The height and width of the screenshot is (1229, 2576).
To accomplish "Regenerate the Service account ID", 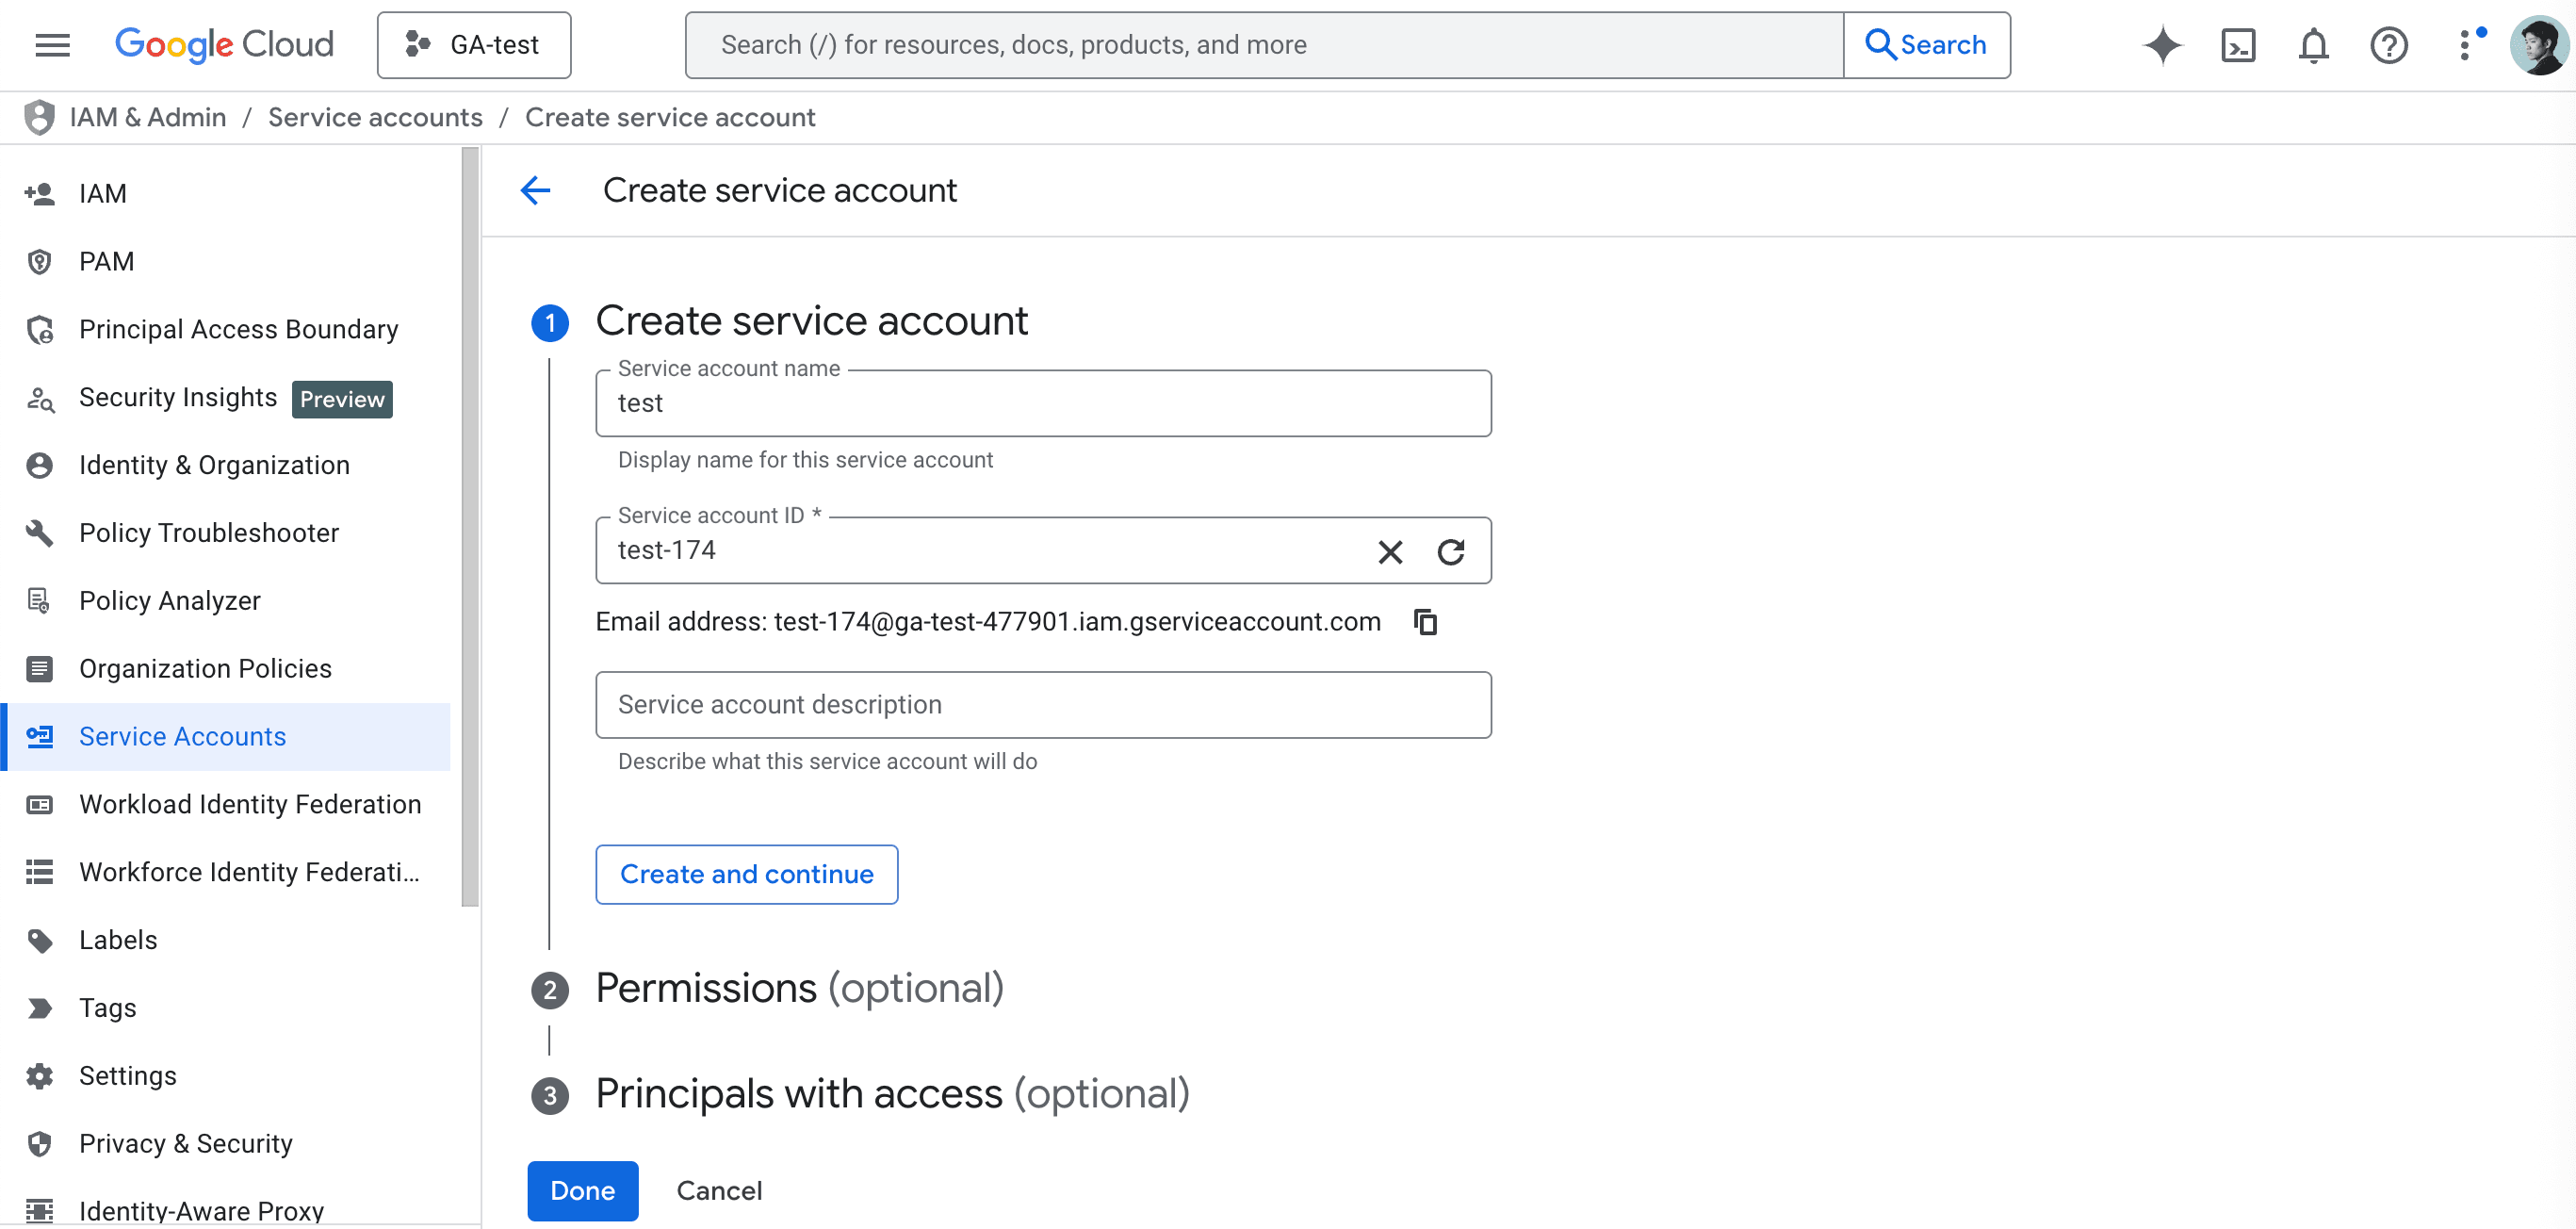I will click(x=1452, y=551).
